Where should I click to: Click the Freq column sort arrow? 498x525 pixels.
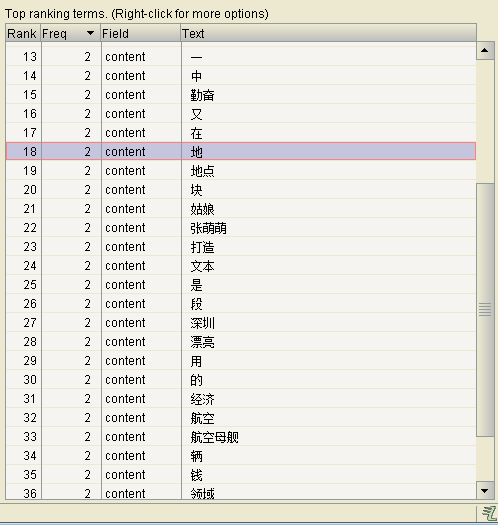(90, 33)
